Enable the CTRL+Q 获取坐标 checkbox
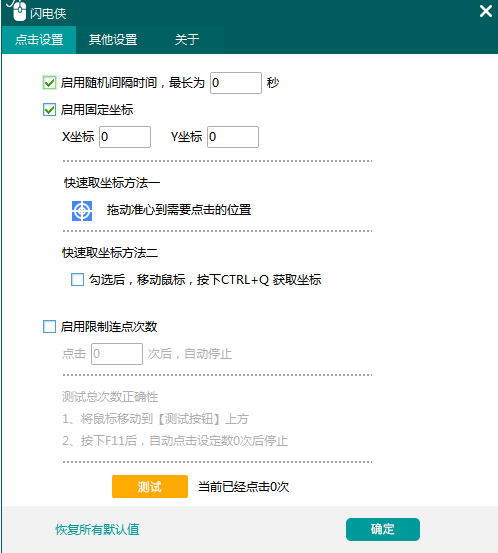The image size is (498, 553). point(78,280)
